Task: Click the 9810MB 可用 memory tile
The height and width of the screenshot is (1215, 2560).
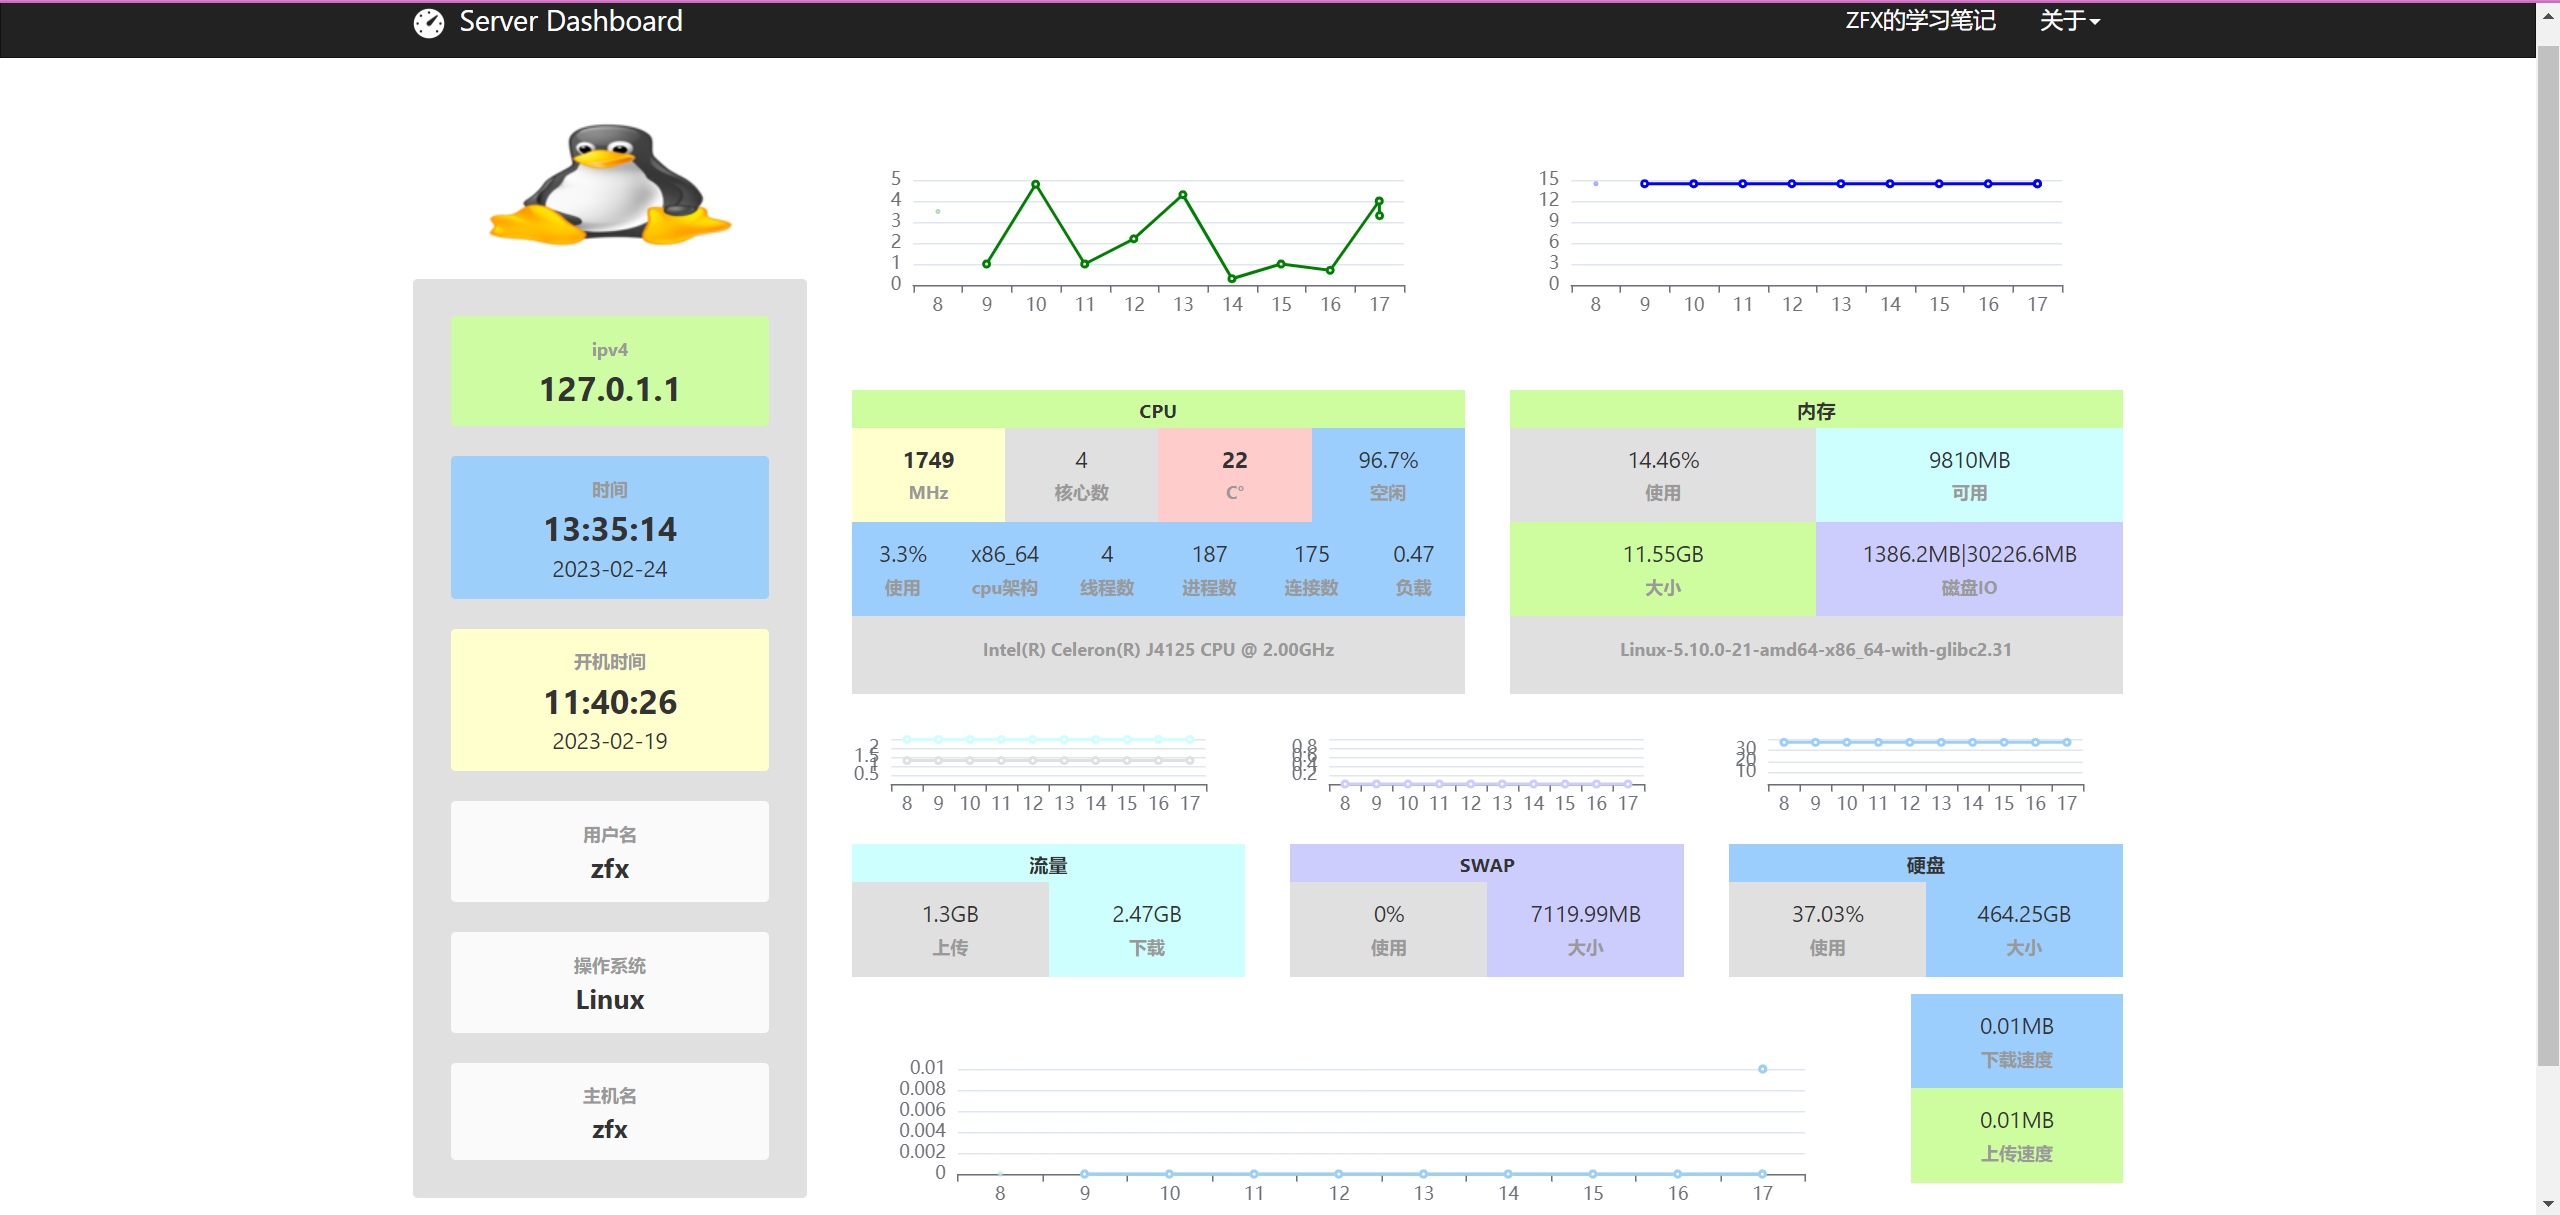Action: pos(1968,475)
